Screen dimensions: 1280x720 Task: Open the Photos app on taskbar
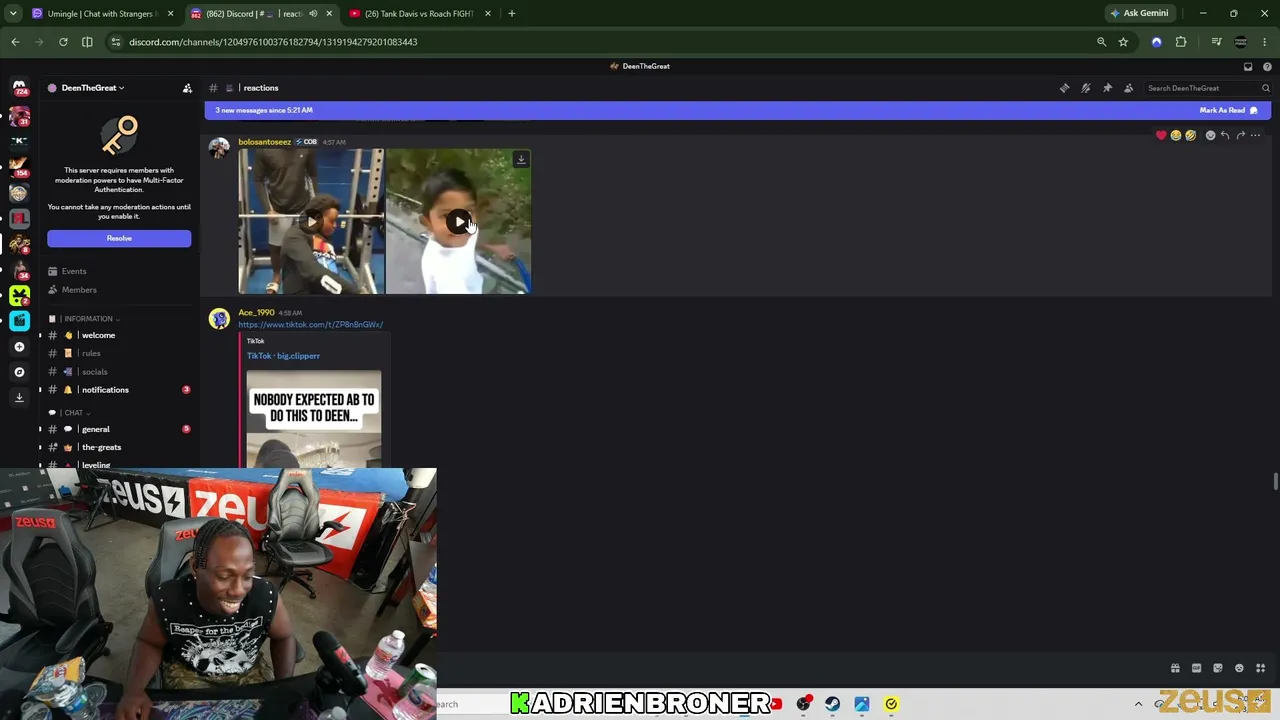[x=862, y=704]
